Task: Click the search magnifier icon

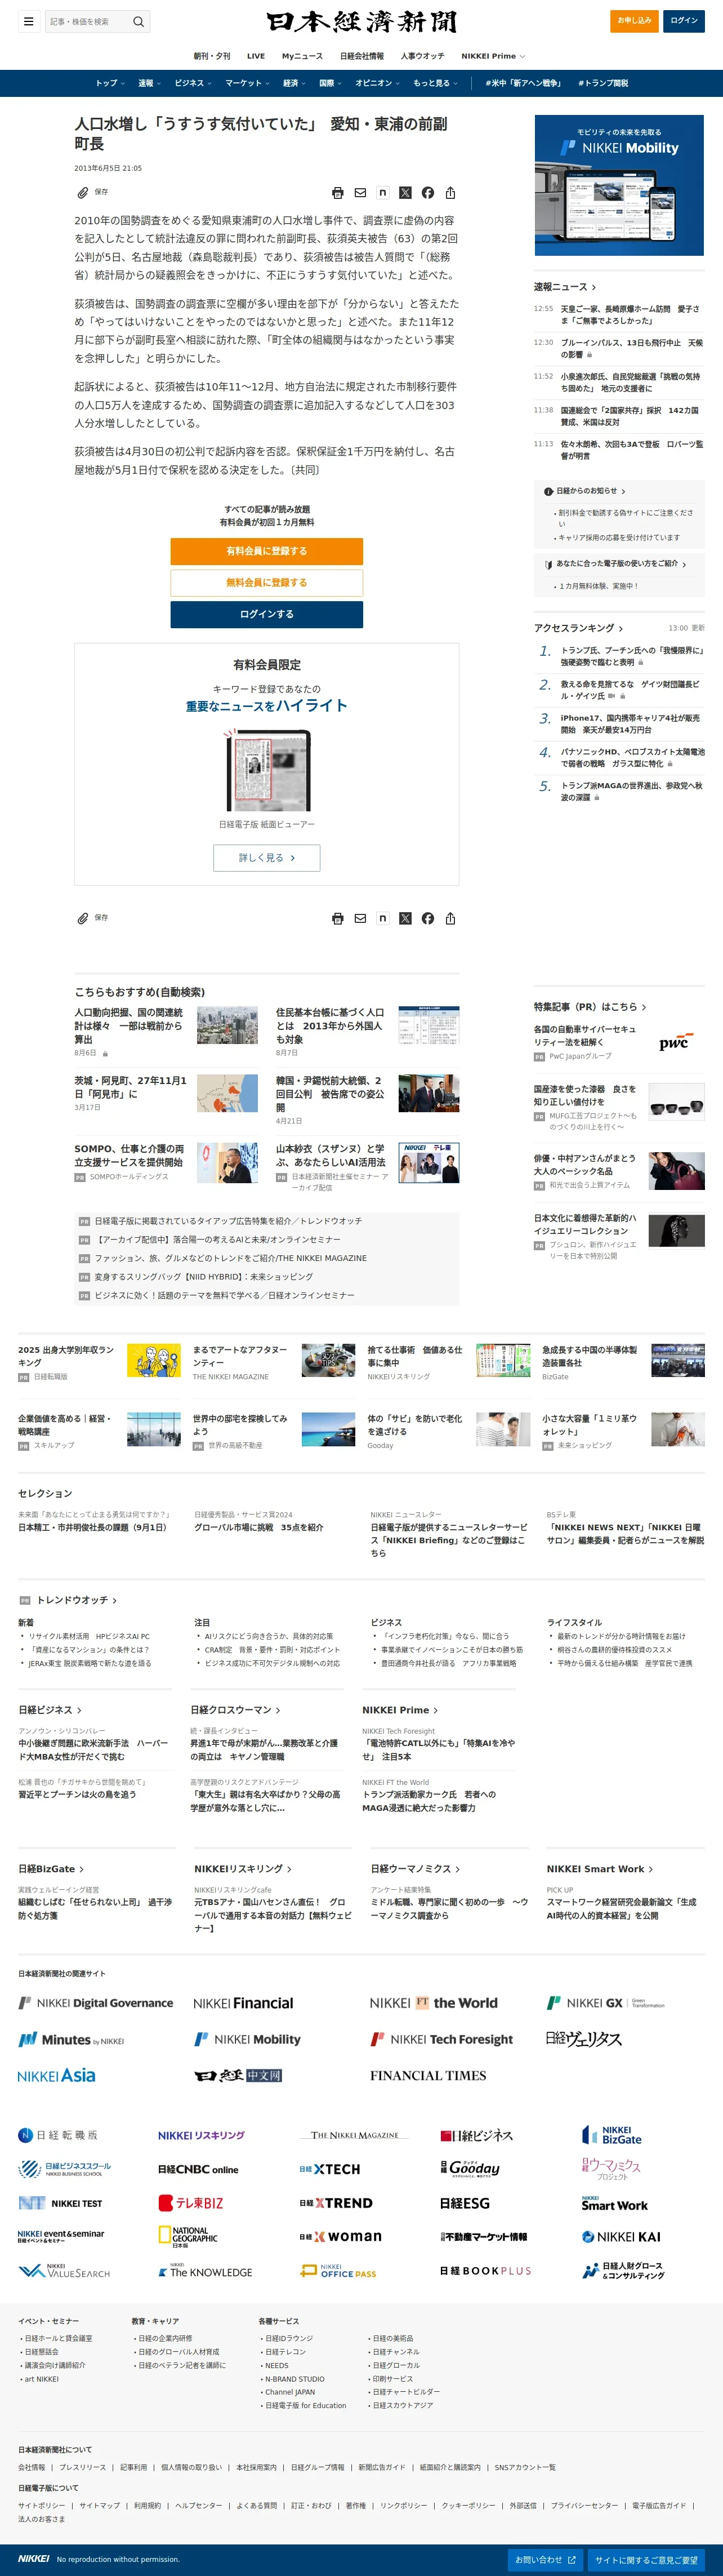Action: pyautogui.click(x=138, y=21)
